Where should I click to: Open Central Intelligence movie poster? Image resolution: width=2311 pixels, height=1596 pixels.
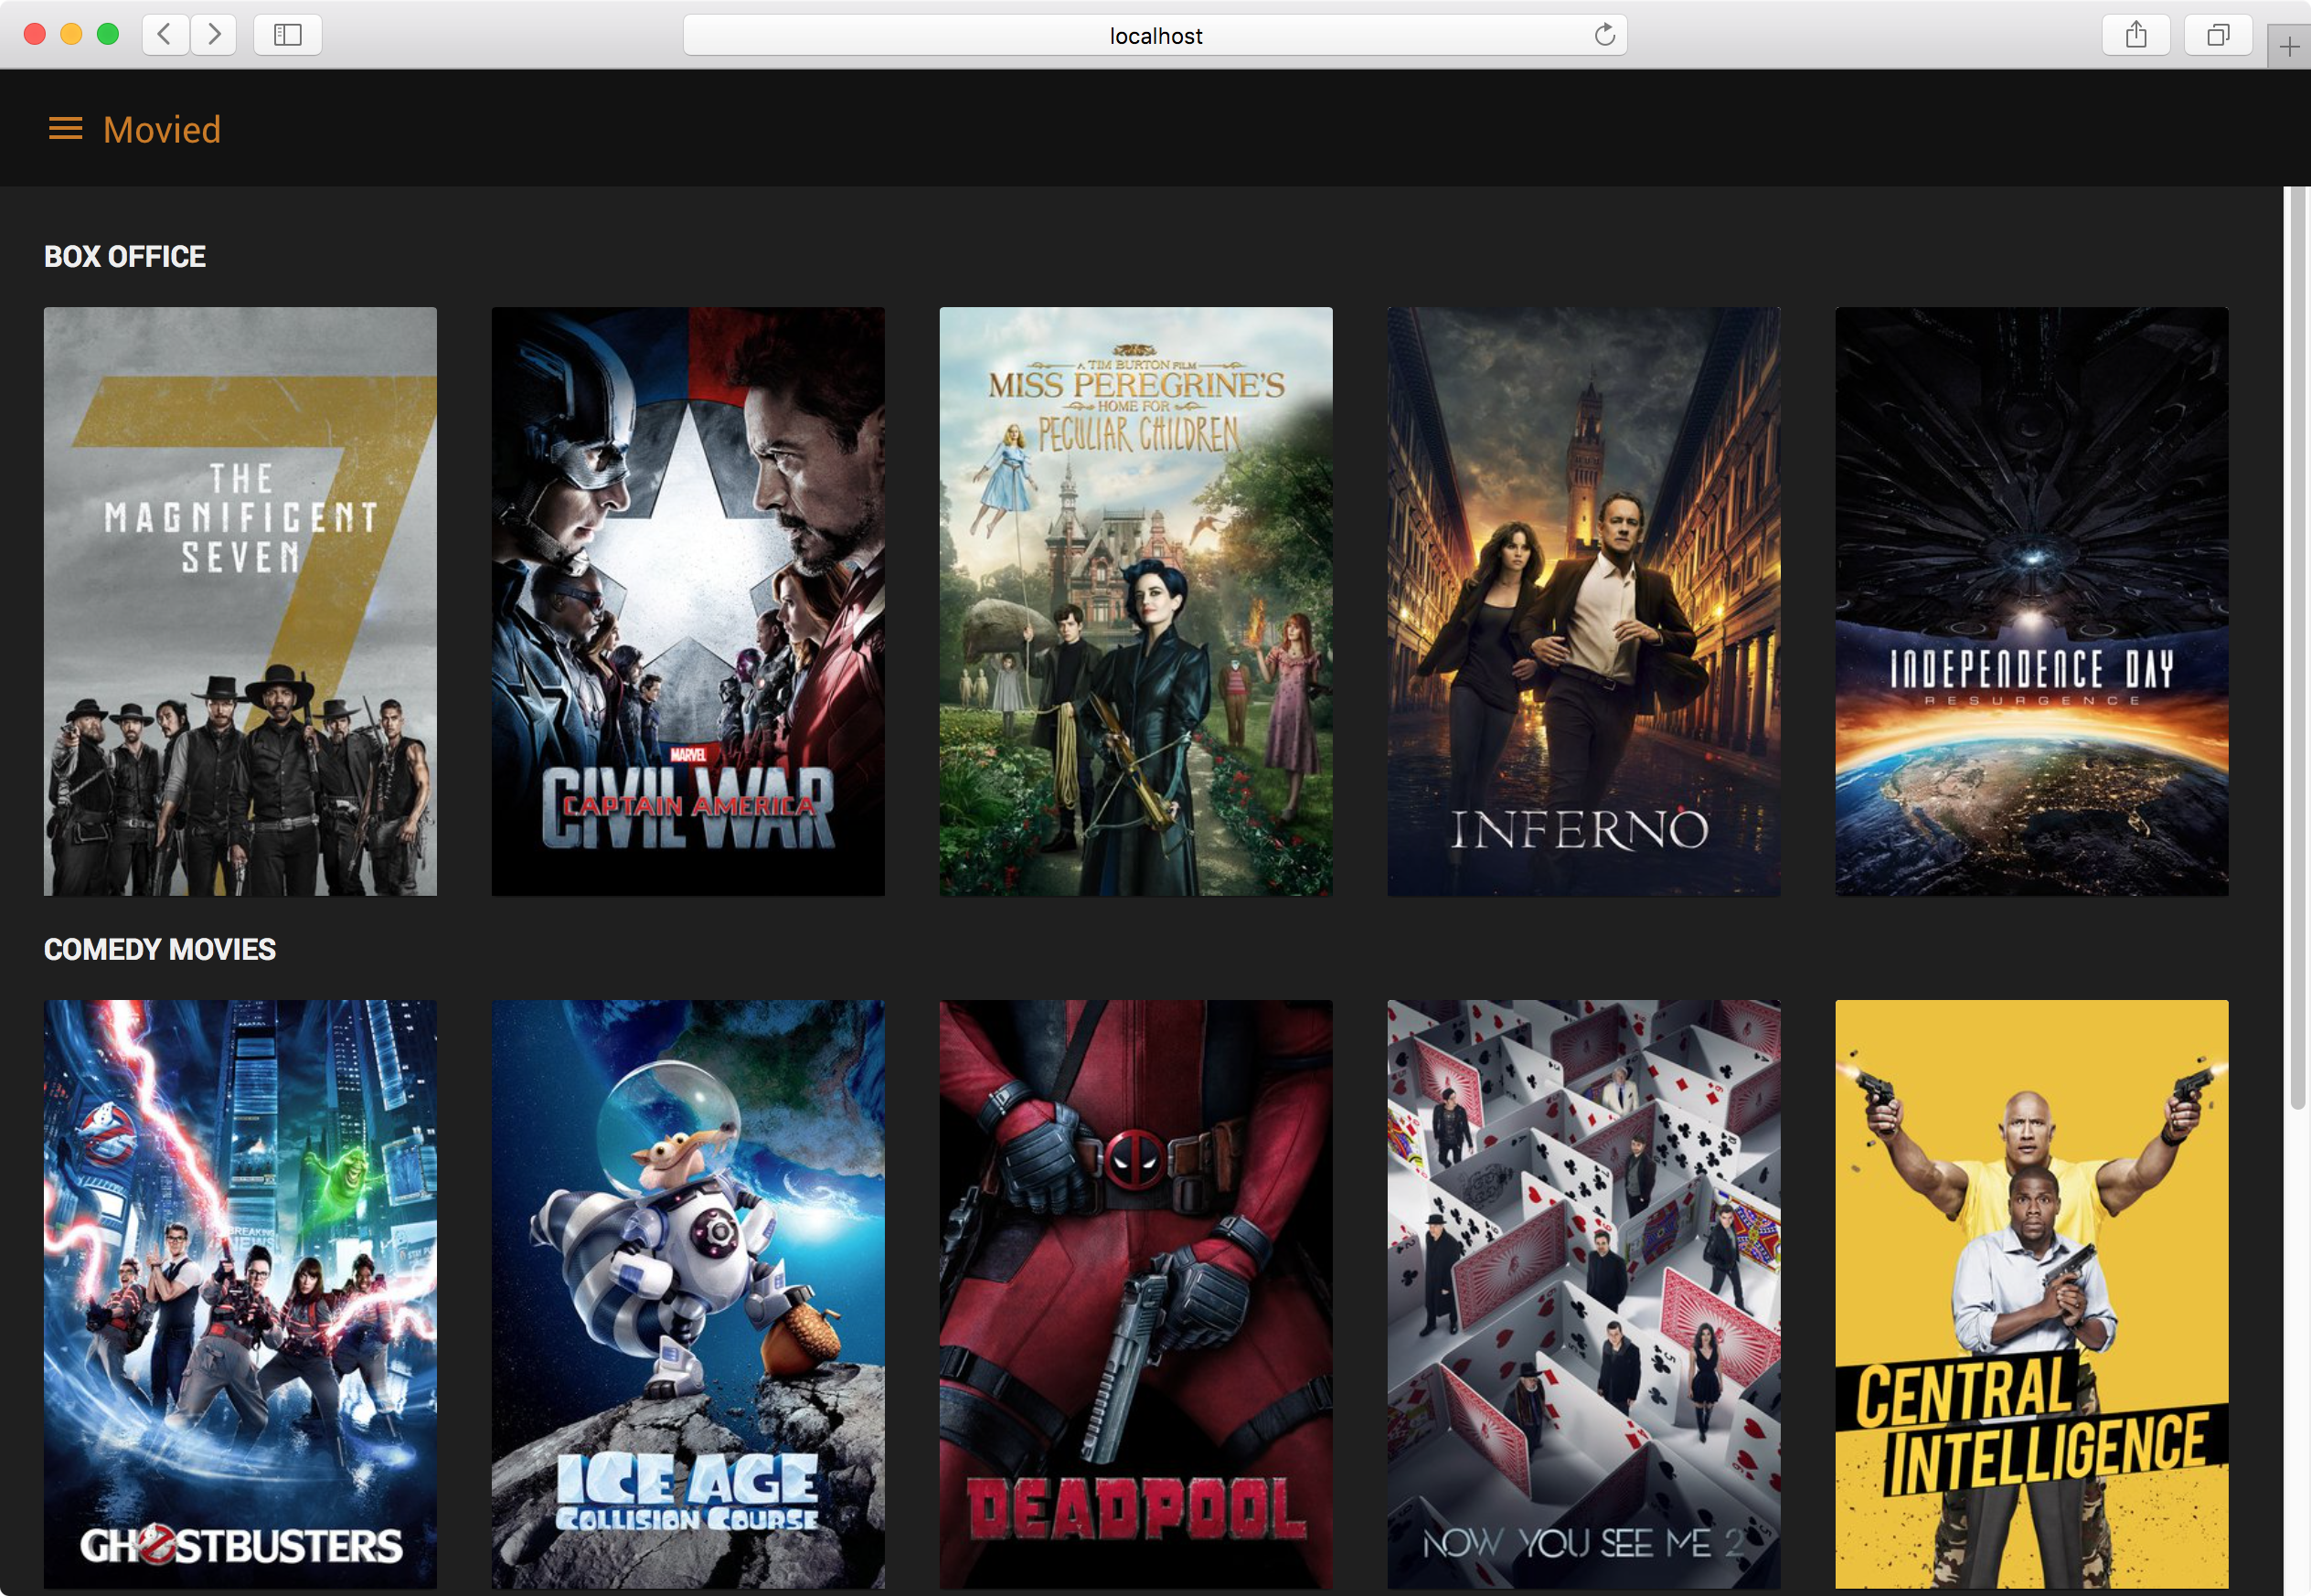[x=2032, y=1293]
